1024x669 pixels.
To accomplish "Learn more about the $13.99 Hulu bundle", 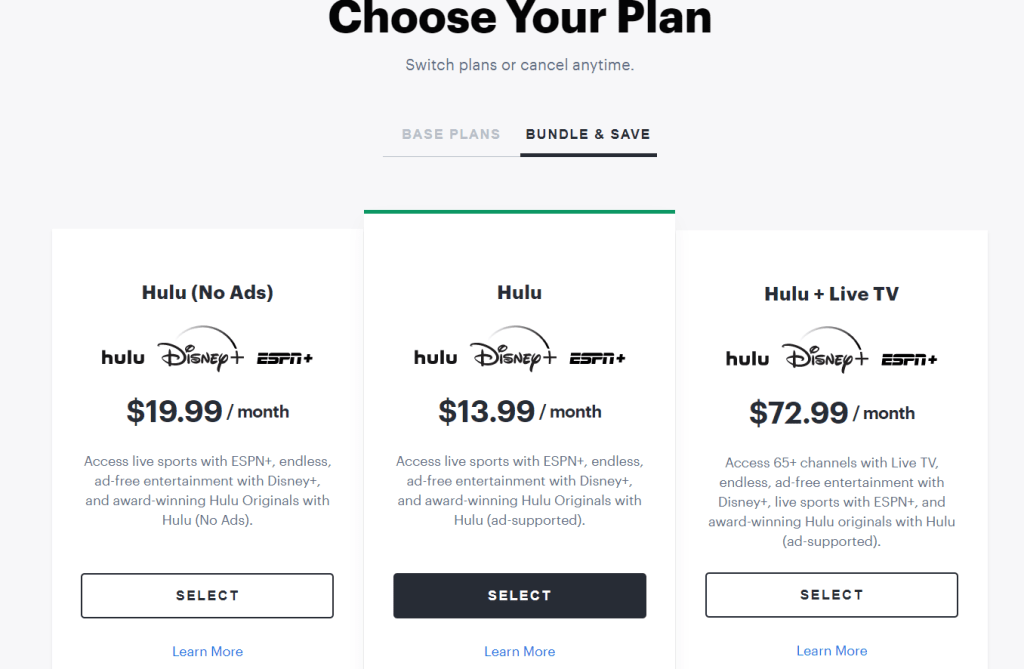I will point(519,651).
